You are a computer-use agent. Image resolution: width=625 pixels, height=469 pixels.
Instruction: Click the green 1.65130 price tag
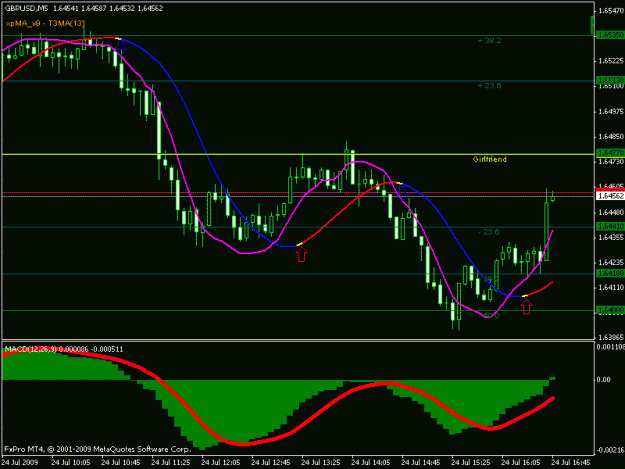pos(611,80)
